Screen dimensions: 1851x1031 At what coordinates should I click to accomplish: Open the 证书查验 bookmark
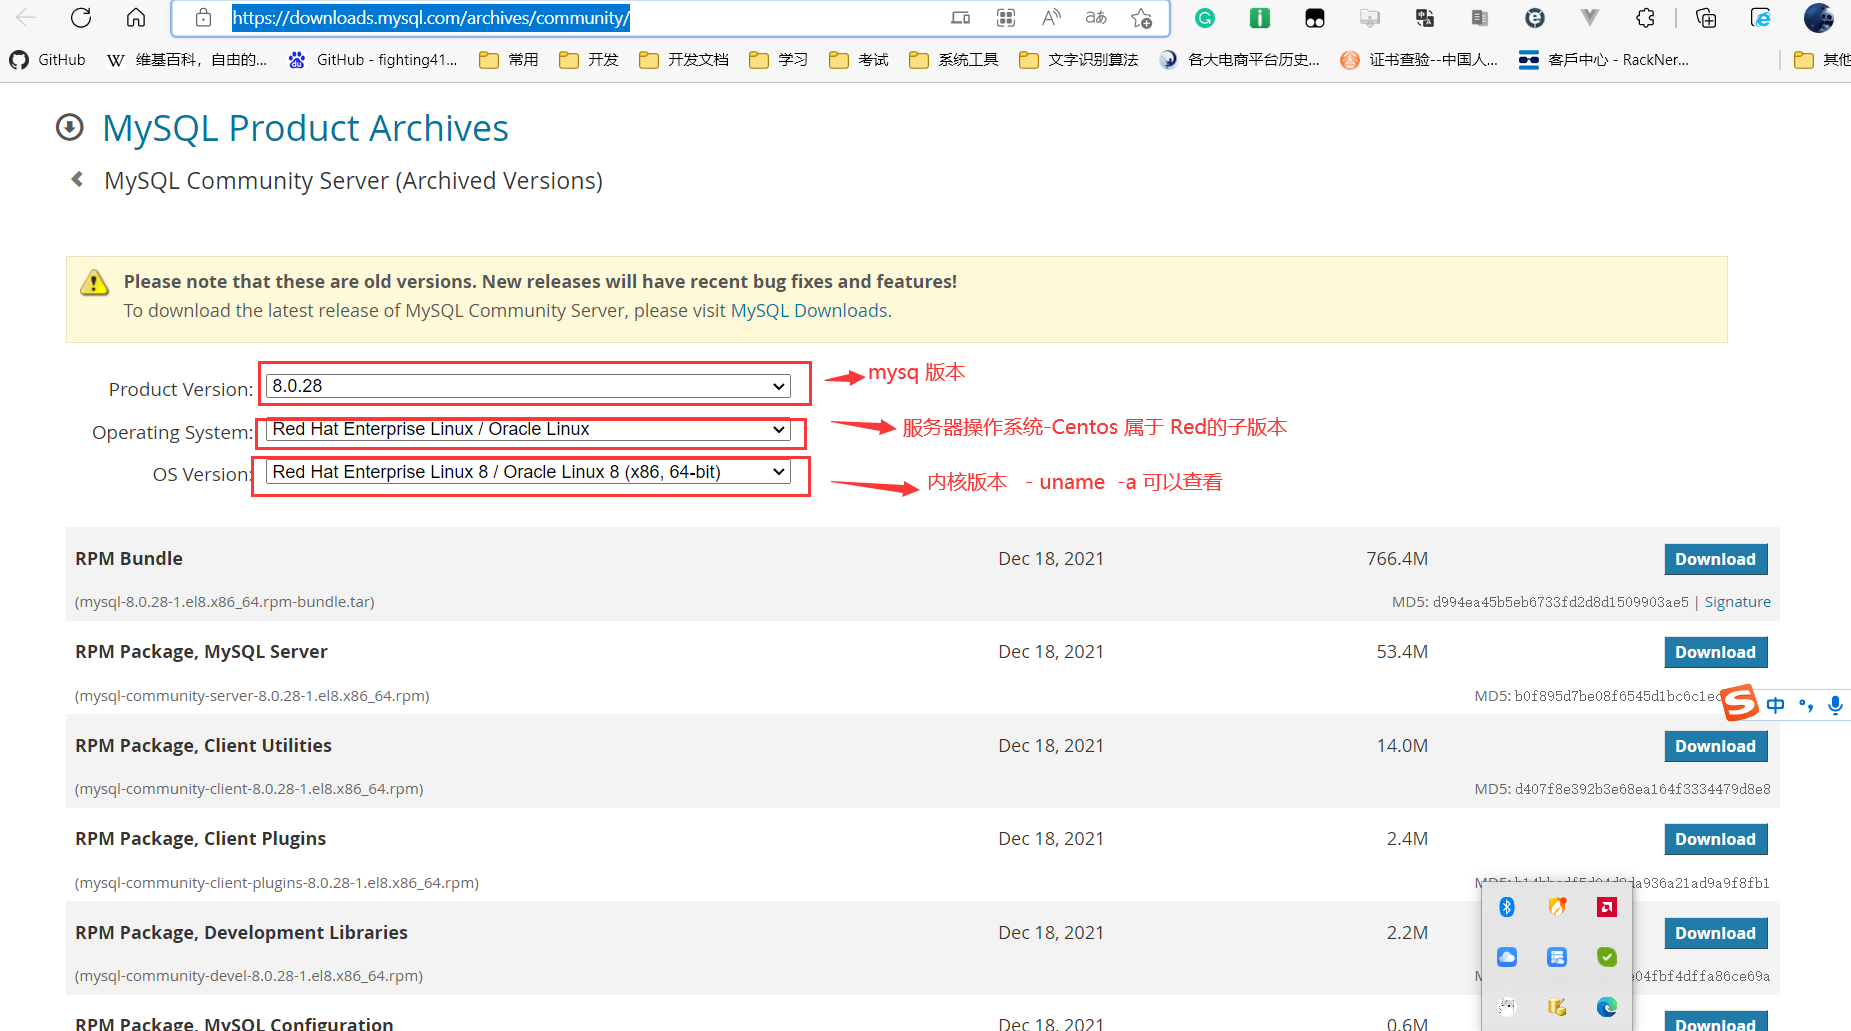(x=1419, y=60)
